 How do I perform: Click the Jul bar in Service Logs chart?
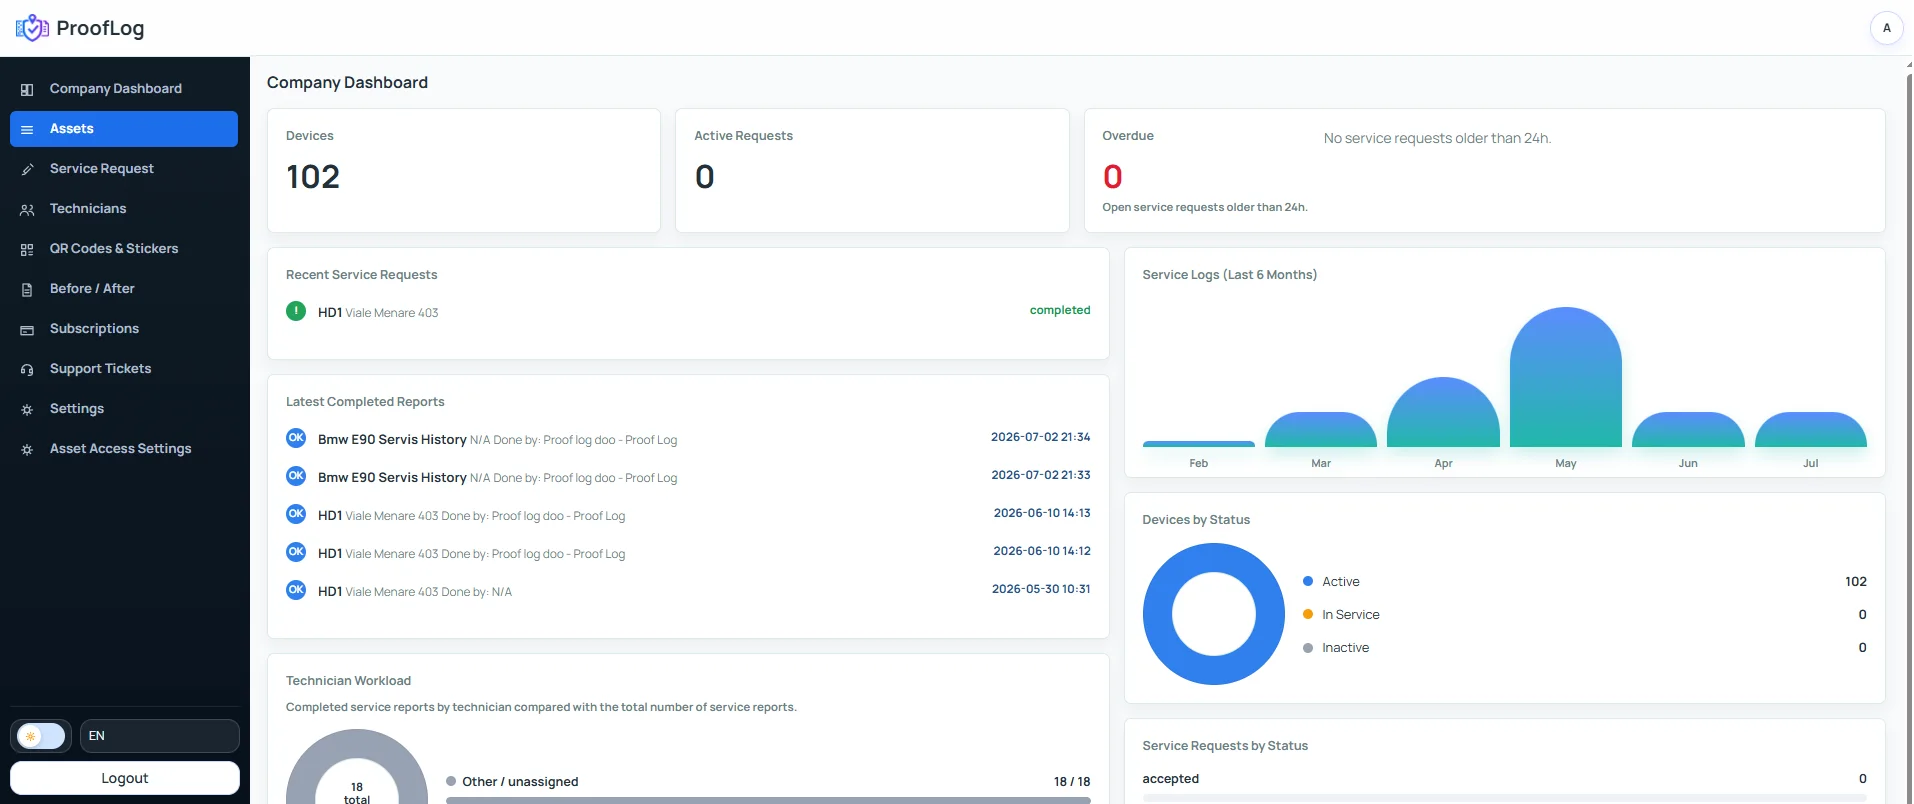(1811, 430)
